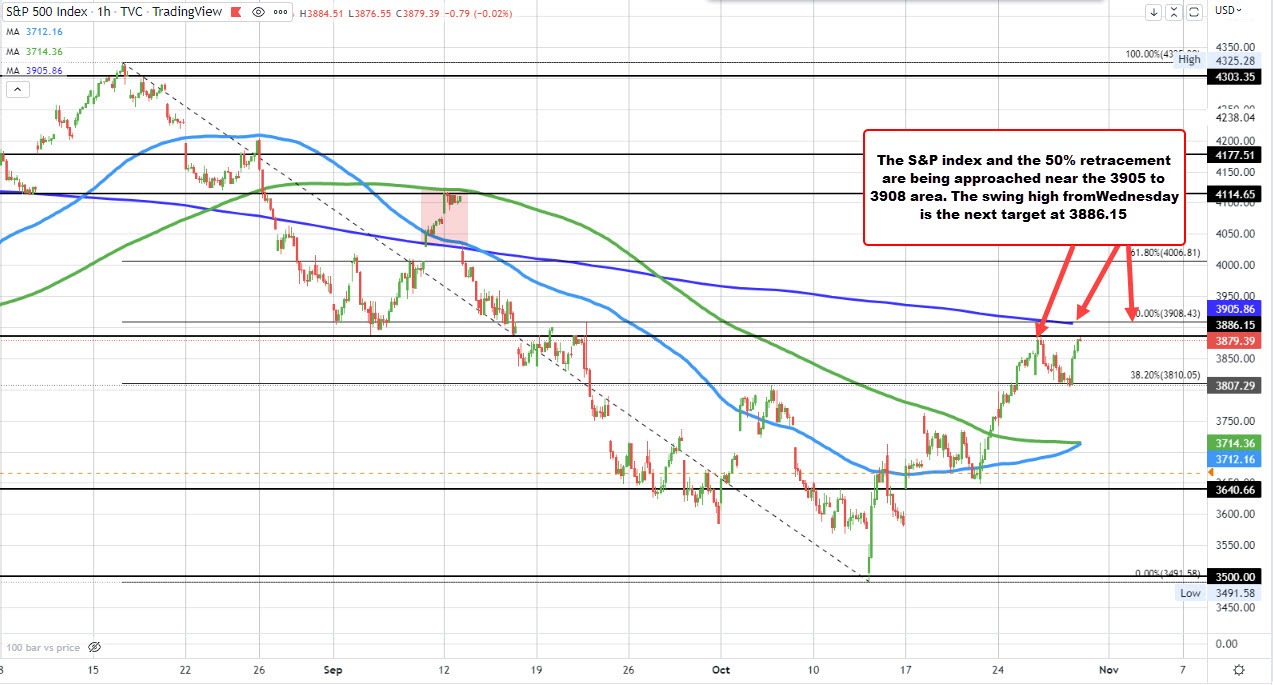Viewport: 1273px width, 685px height.
Task: Click the maximize chart pane button
Action: point(1194,12)
